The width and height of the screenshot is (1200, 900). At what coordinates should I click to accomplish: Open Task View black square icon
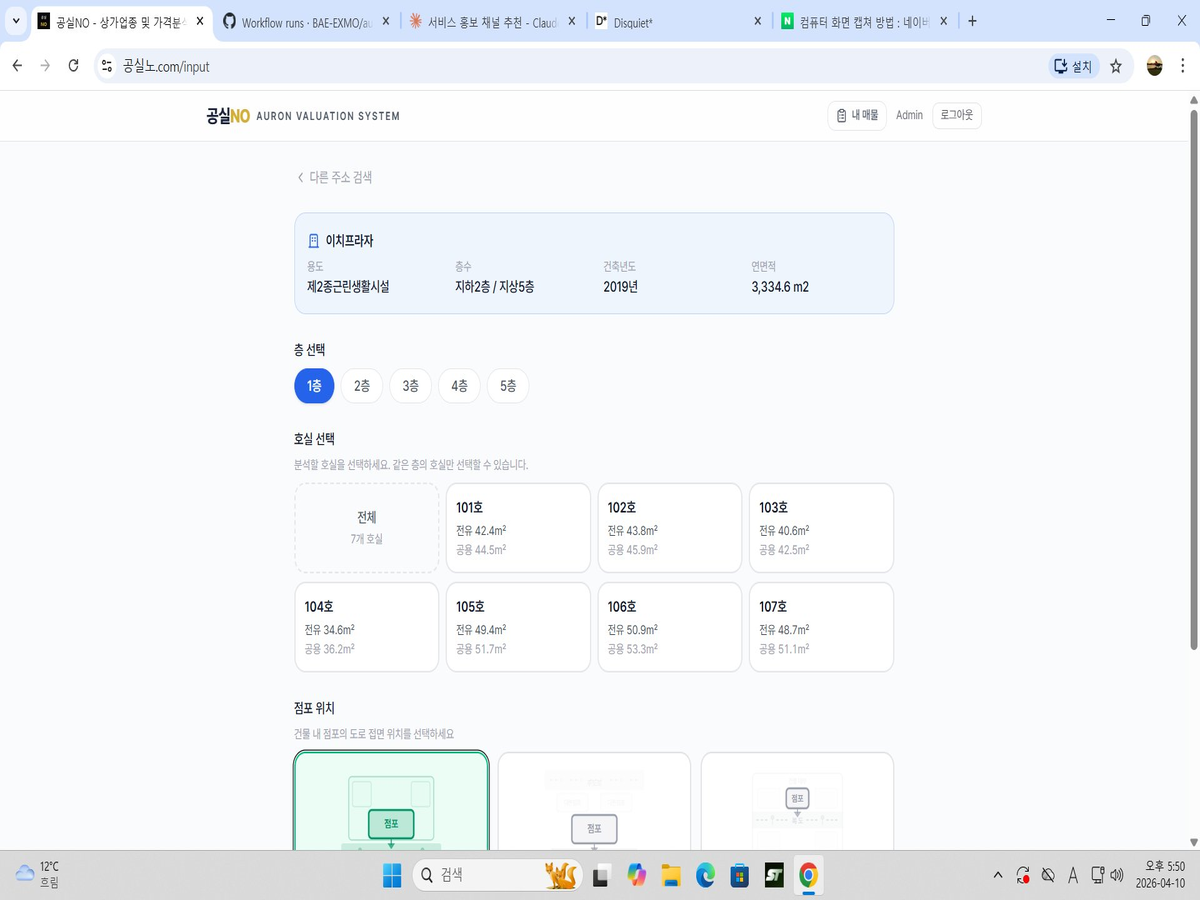[601, 876]
